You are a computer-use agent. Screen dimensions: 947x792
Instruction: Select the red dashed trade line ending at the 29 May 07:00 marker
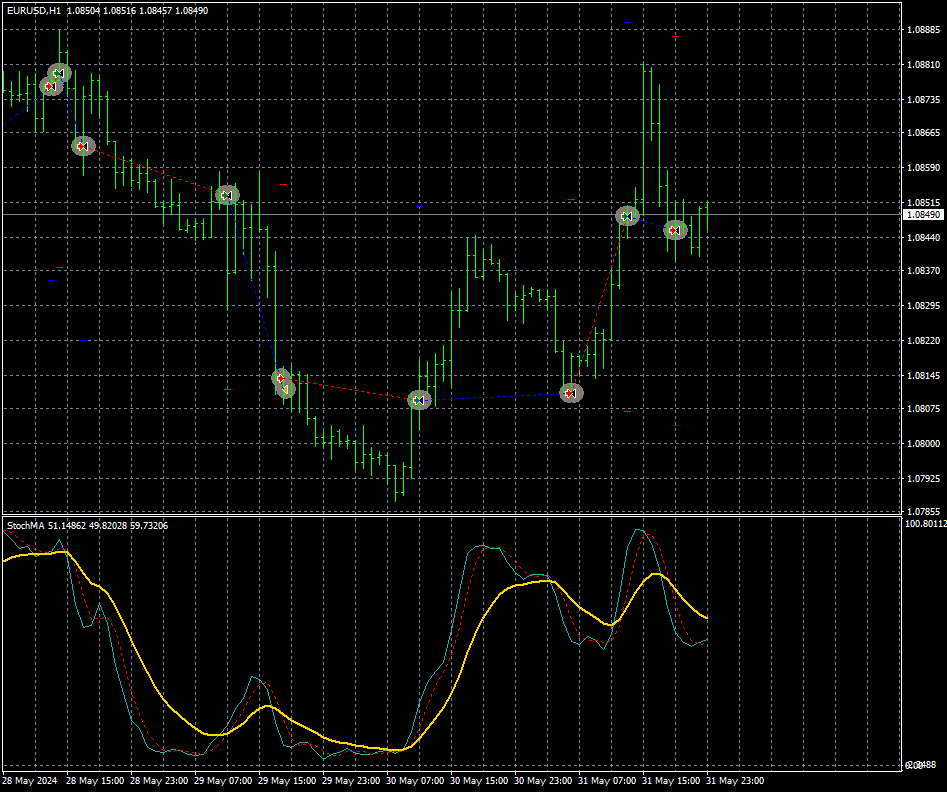point(155,171)
